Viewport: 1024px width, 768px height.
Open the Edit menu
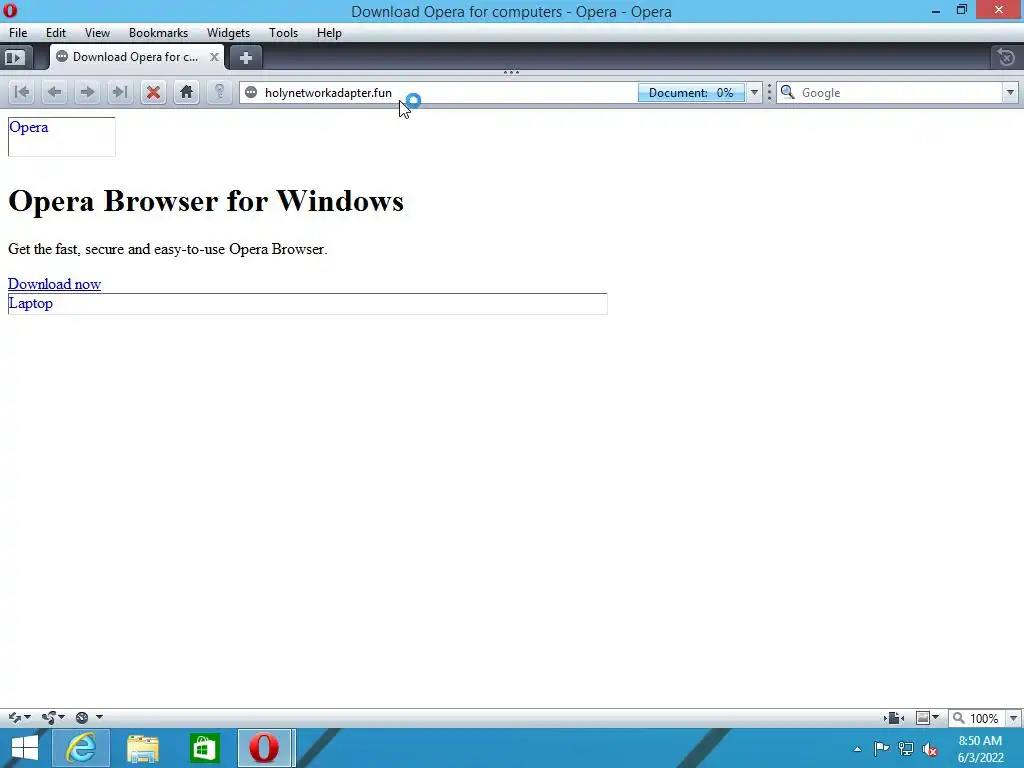click(56, 33)
